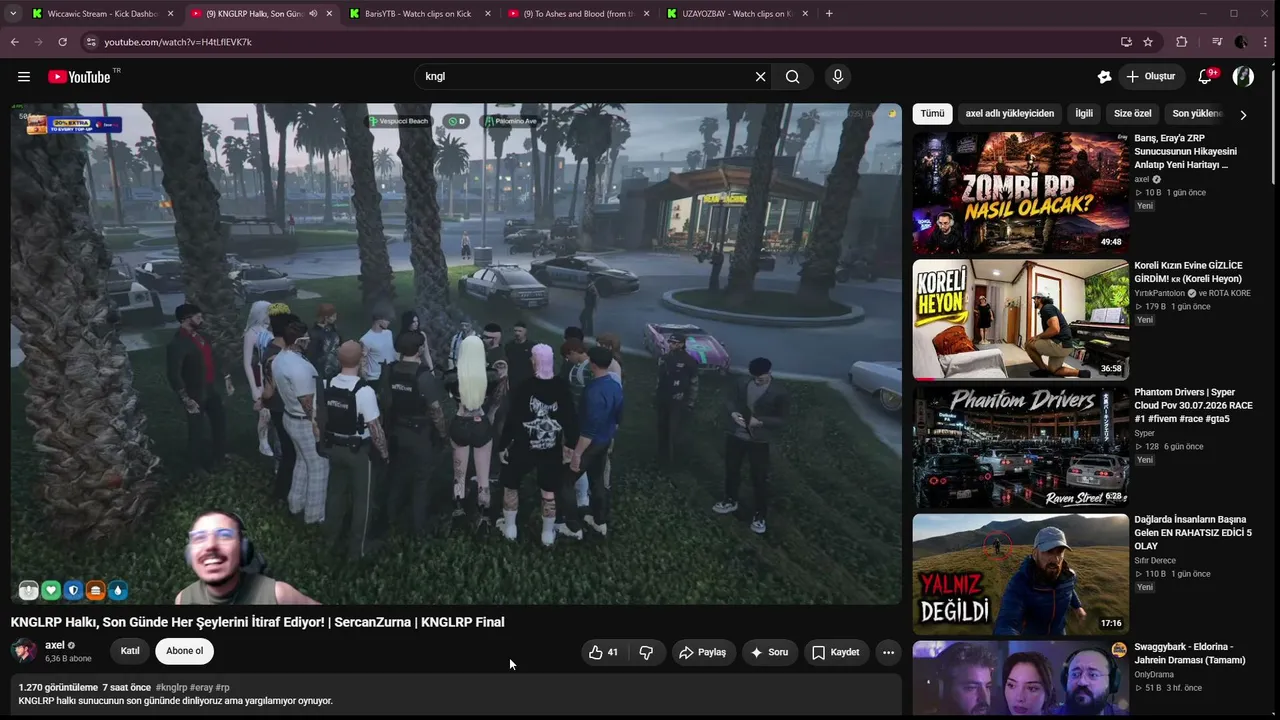This screenshot has width=1280, height=720.
Task: Open the site info icon in address bar
Action: [x=90, y=42]
